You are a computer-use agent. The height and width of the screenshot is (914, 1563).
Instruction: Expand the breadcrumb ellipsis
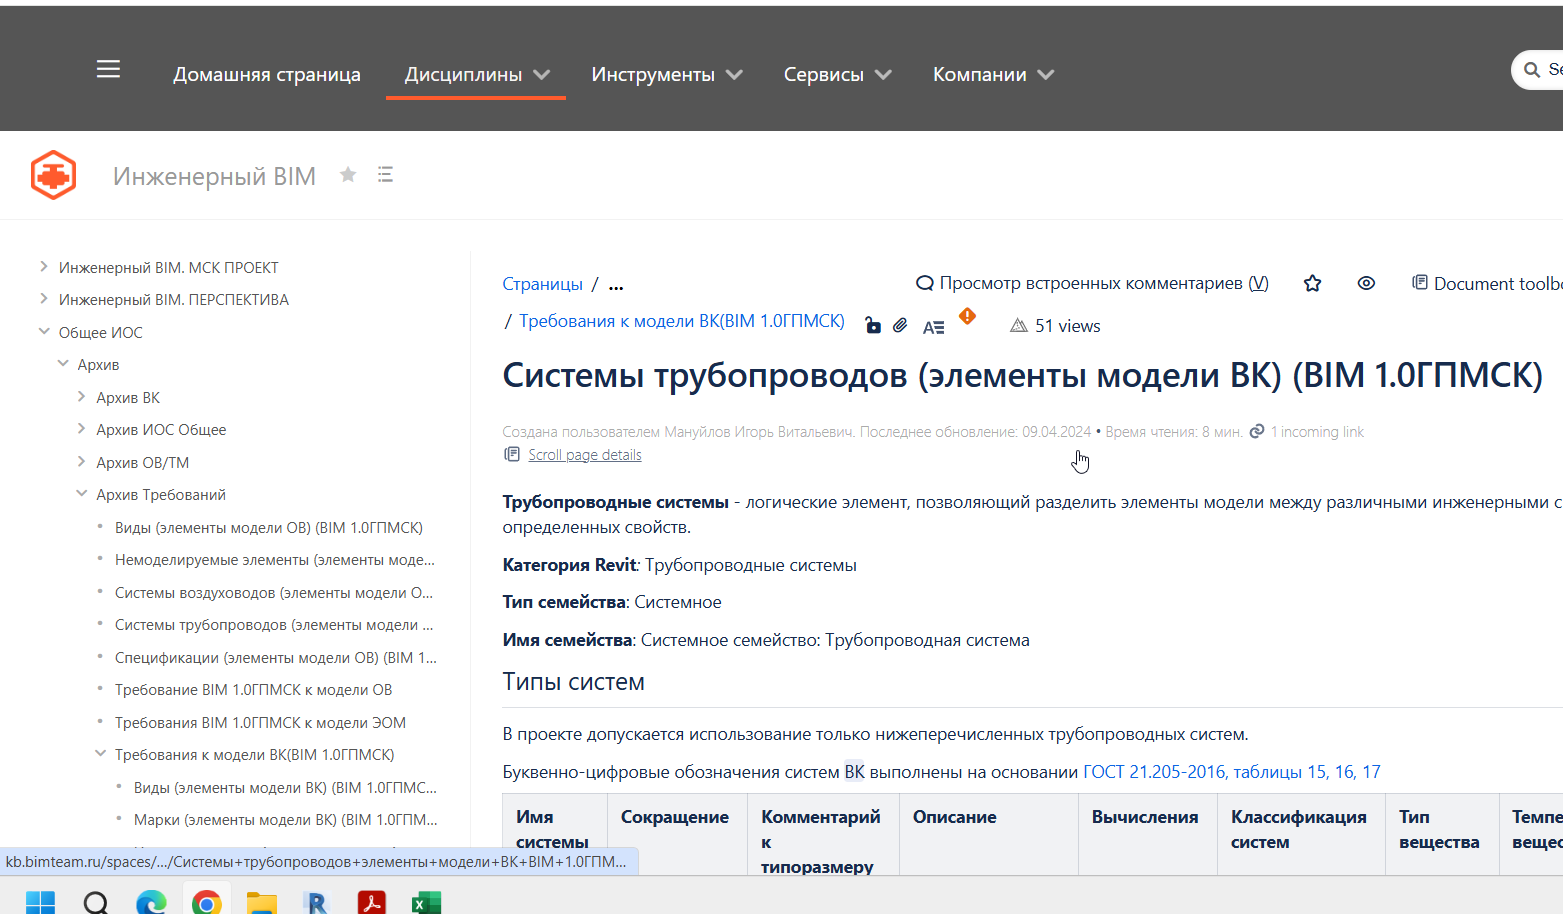616,284
